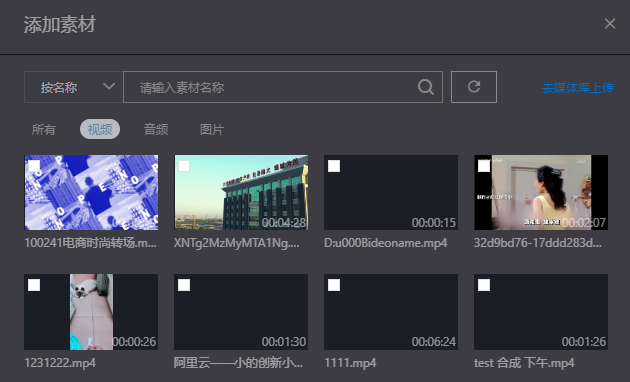Image resolution: width=630 pixels, height=382 pixels.
Task: Tick the checkbox on XNTg2MzMyMTA1Ng video
Action: point(184,166)
